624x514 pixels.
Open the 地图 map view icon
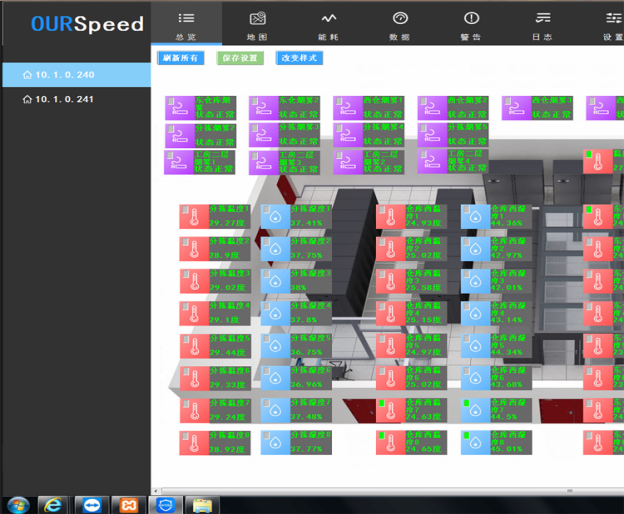tap(257, 19)
